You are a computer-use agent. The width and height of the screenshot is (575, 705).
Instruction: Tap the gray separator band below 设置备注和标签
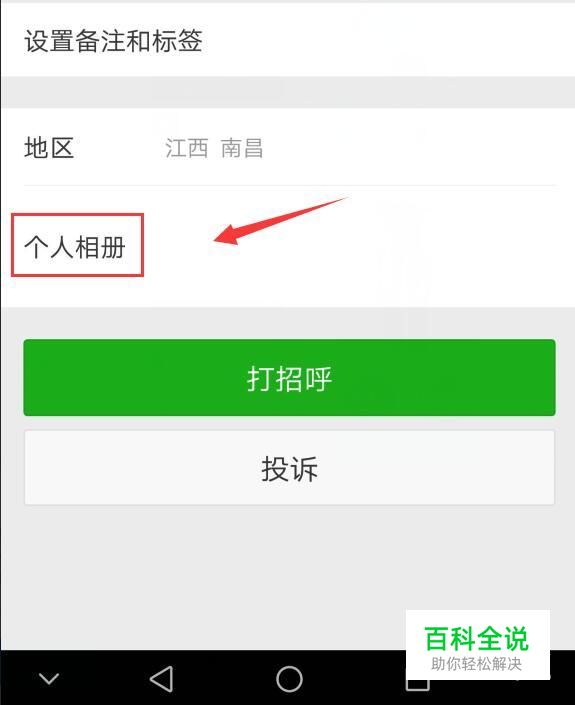pyautogui.click(x=288, y=92)
